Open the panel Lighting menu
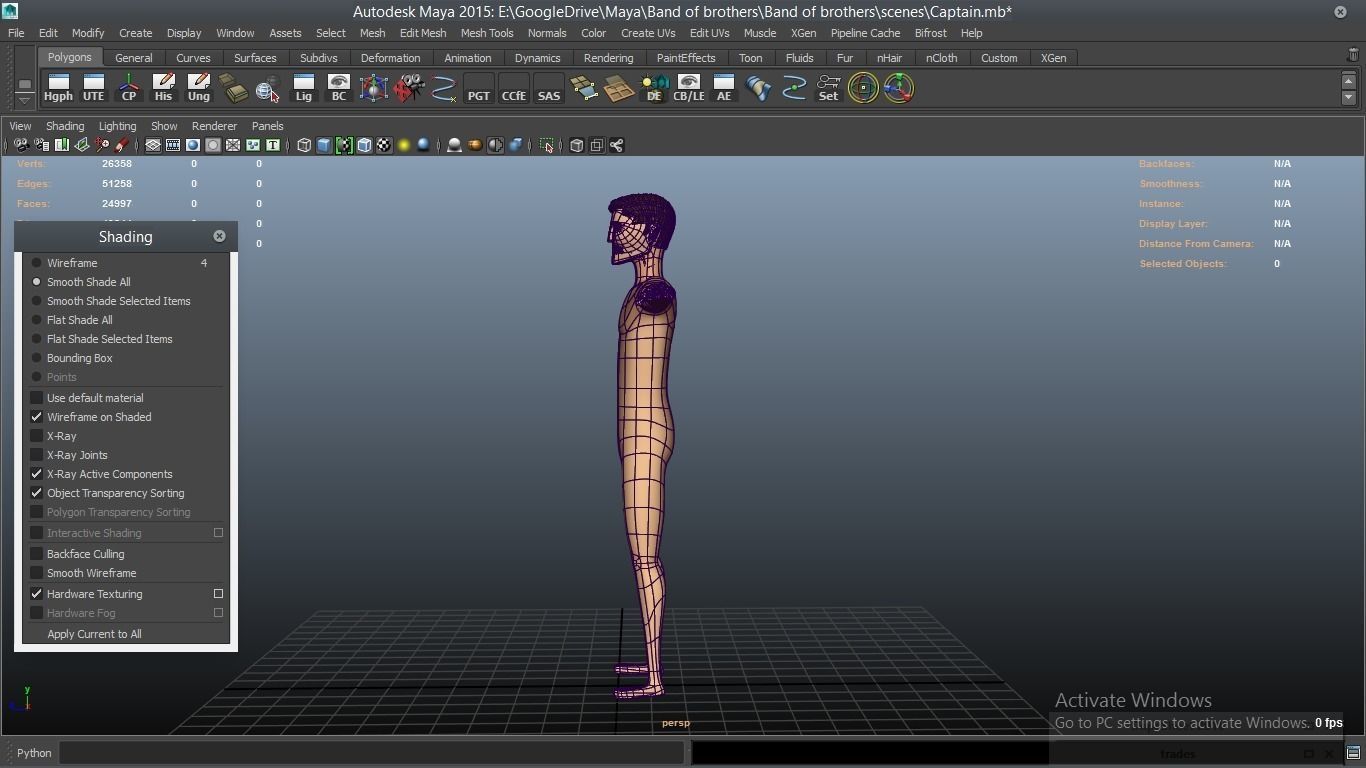1366x768 pixels. (x=117, y=126)
